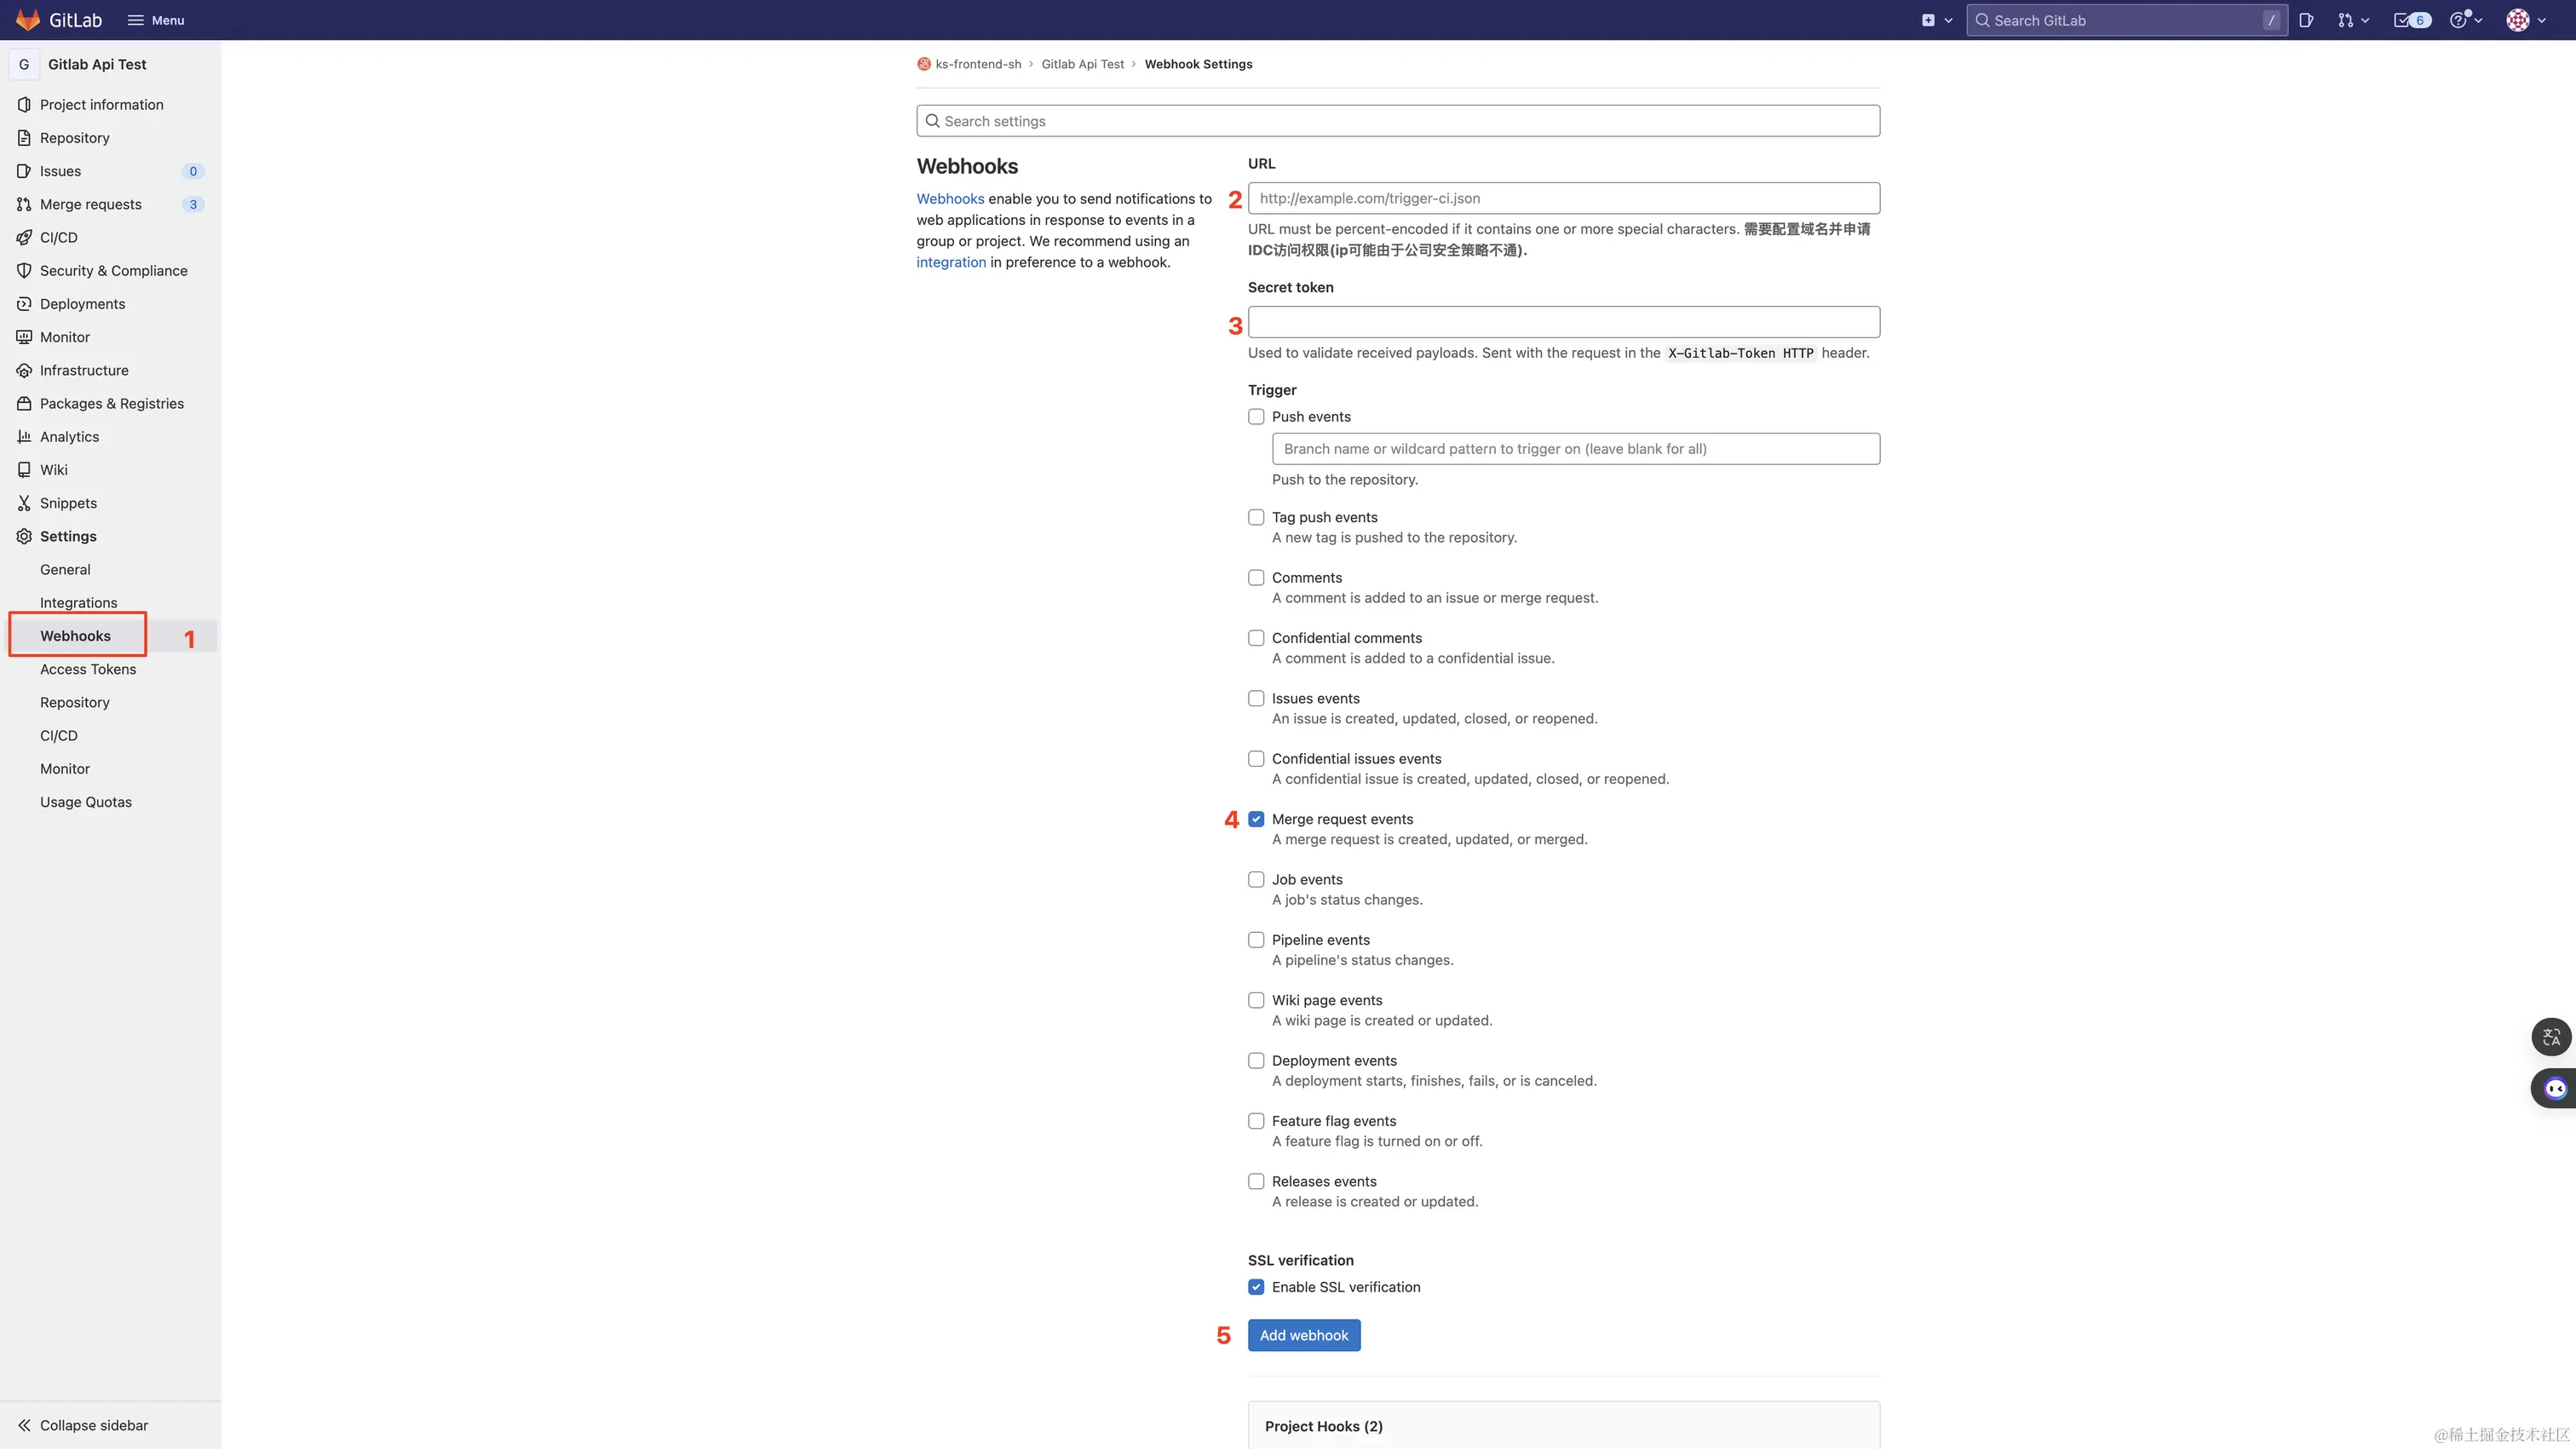Click the floating chat bot icon

click(x=2555, y=1088)
